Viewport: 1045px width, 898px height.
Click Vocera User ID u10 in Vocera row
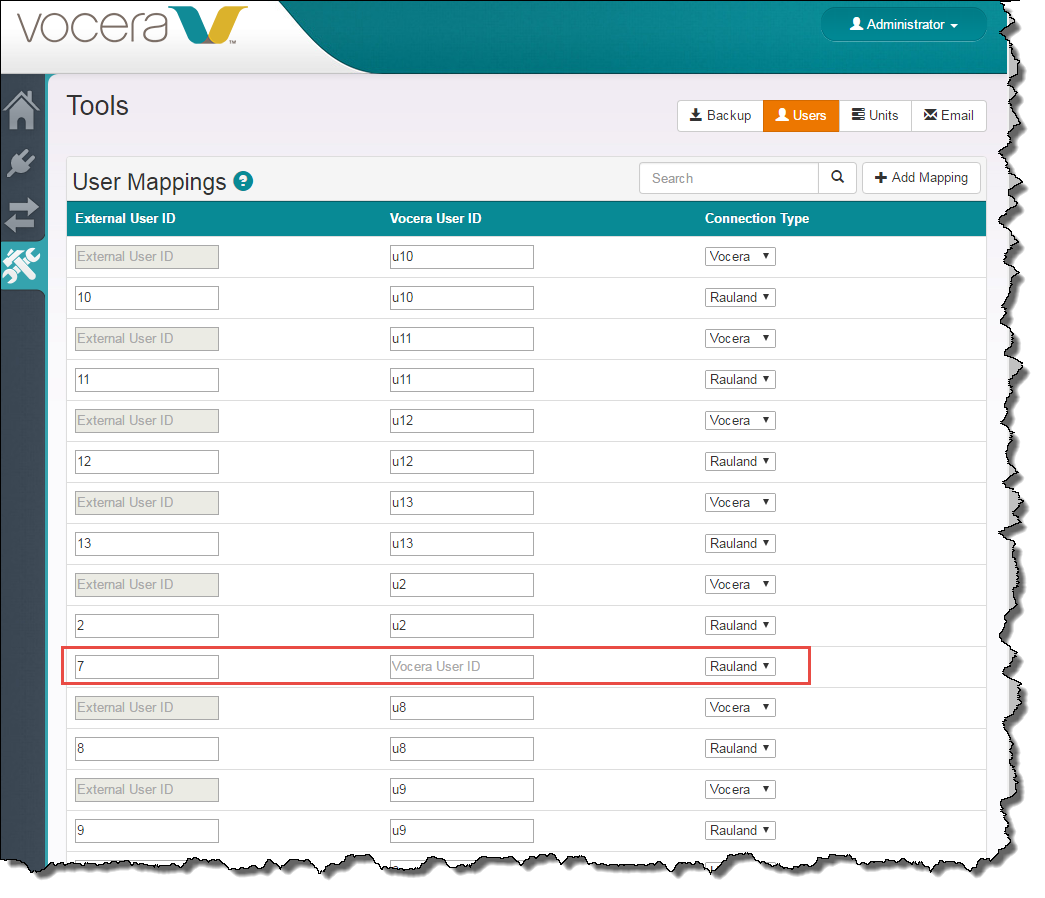[461, 257]
